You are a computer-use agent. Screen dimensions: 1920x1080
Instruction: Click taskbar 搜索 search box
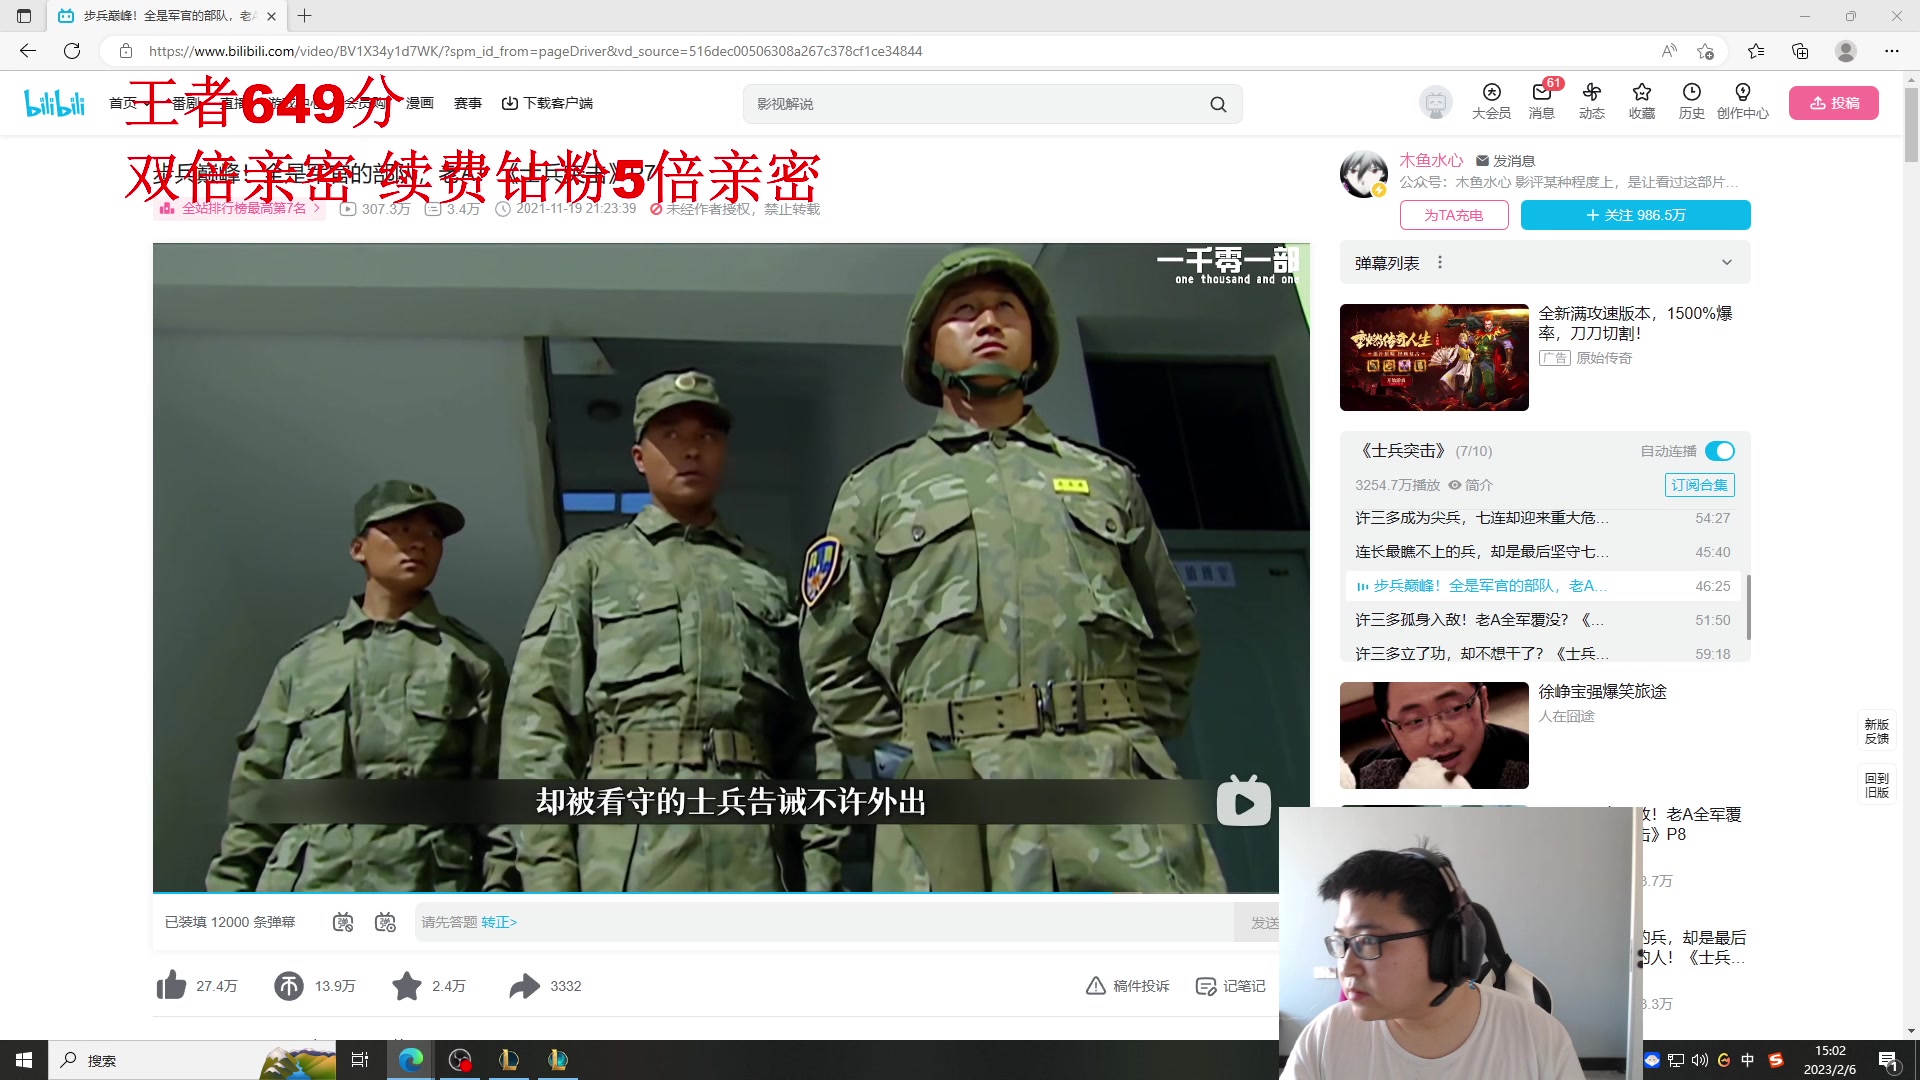190,1060
